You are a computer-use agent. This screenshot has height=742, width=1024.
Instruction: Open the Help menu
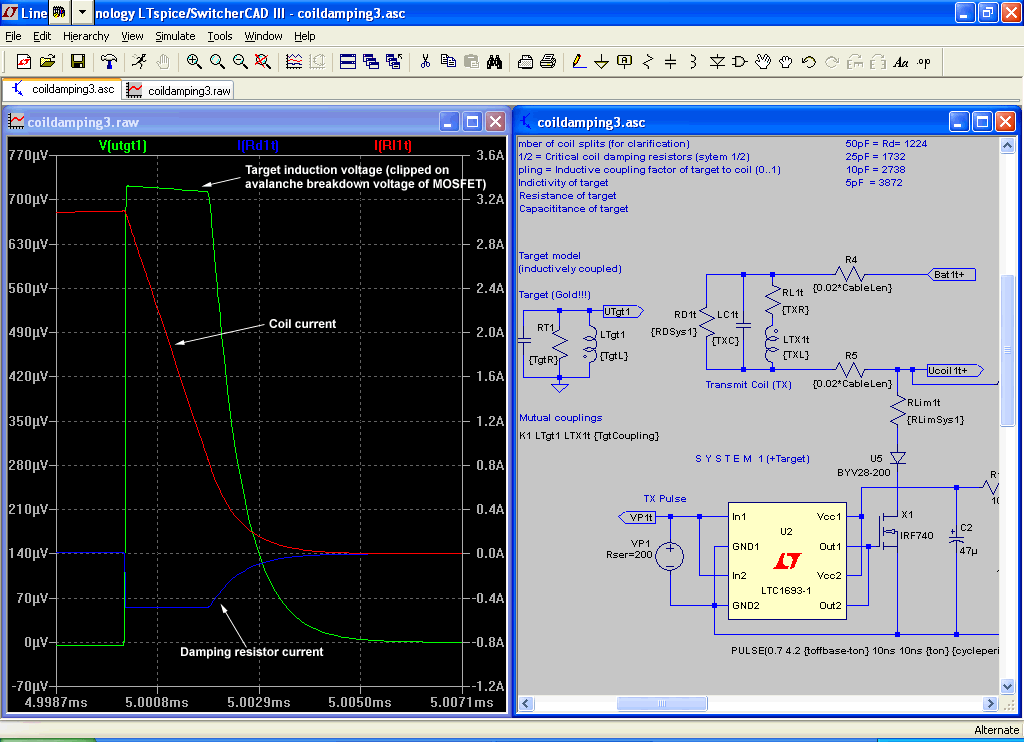304,36
